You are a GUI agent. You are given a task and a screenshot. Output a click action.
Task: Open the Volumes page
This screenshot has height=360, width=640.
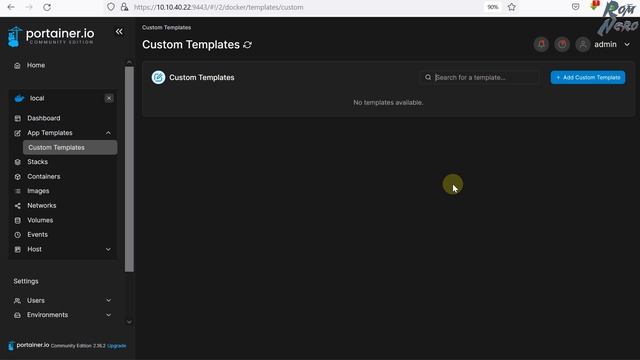click(x=40, y=220)
